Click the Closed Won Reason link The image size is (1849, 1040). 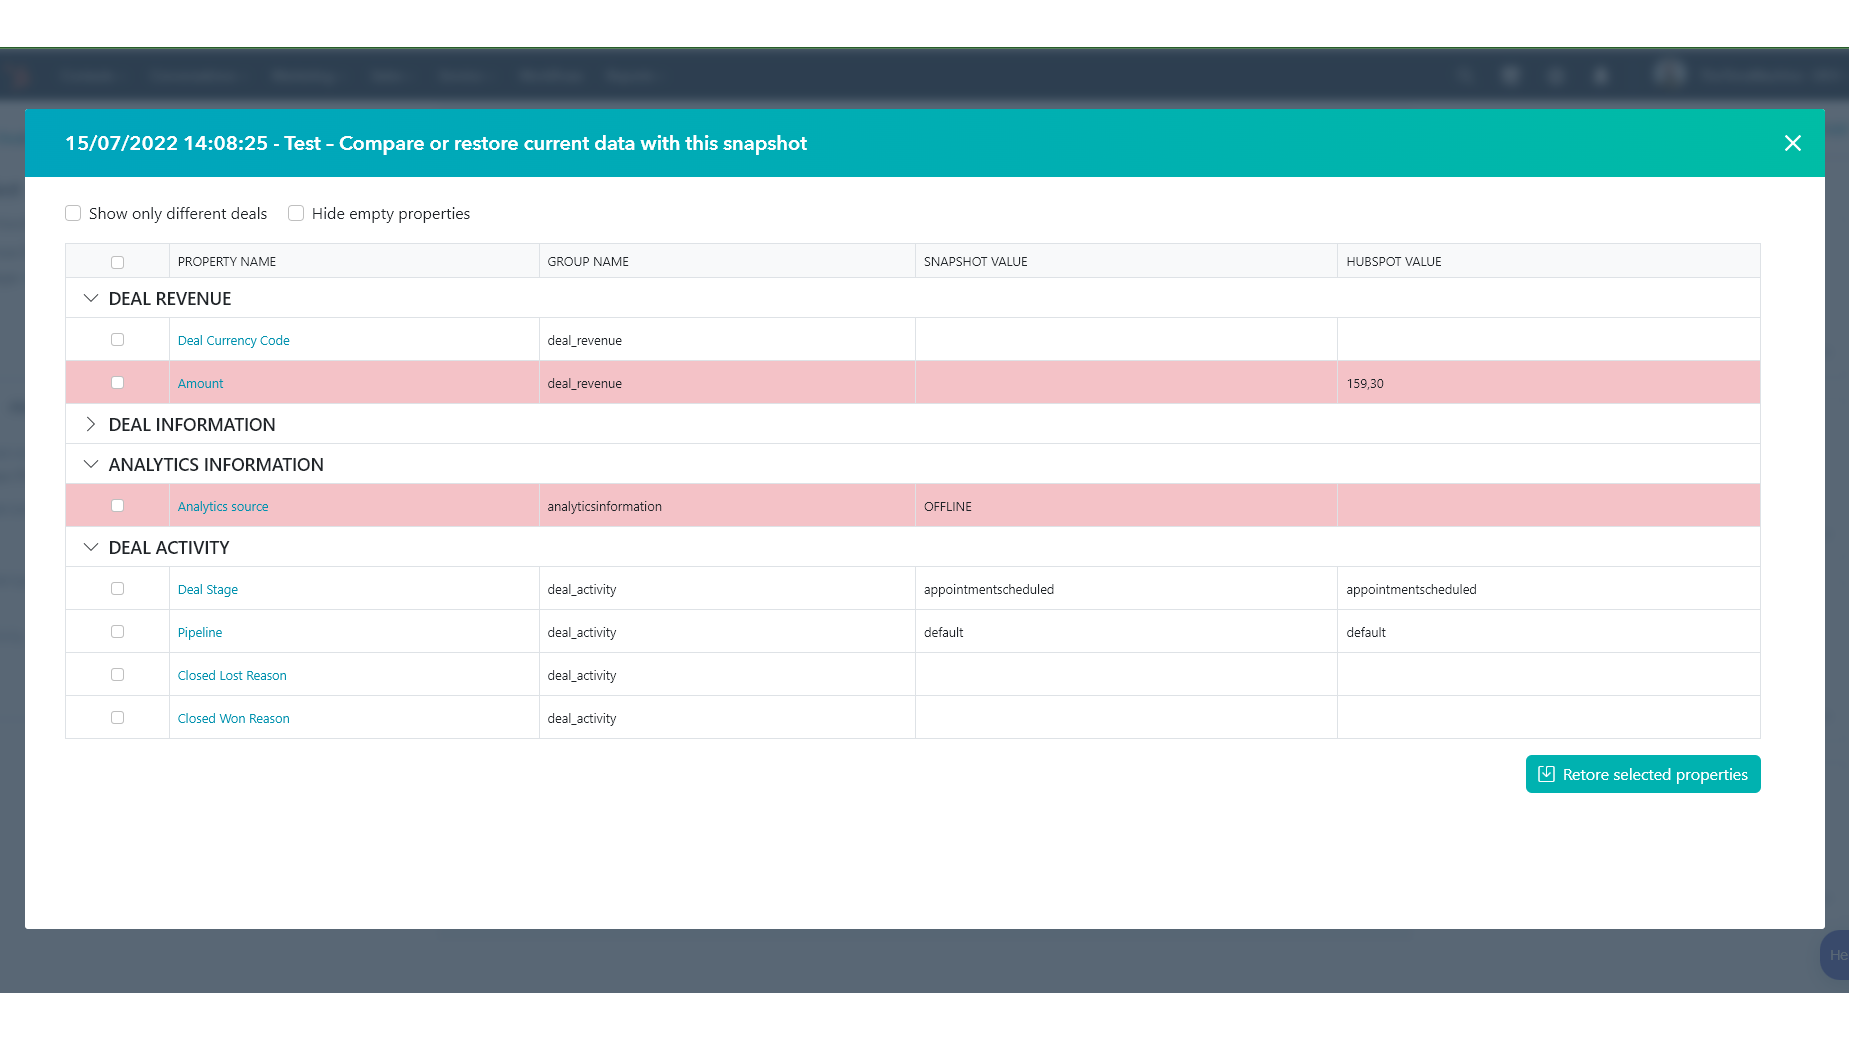click(233, 719)
